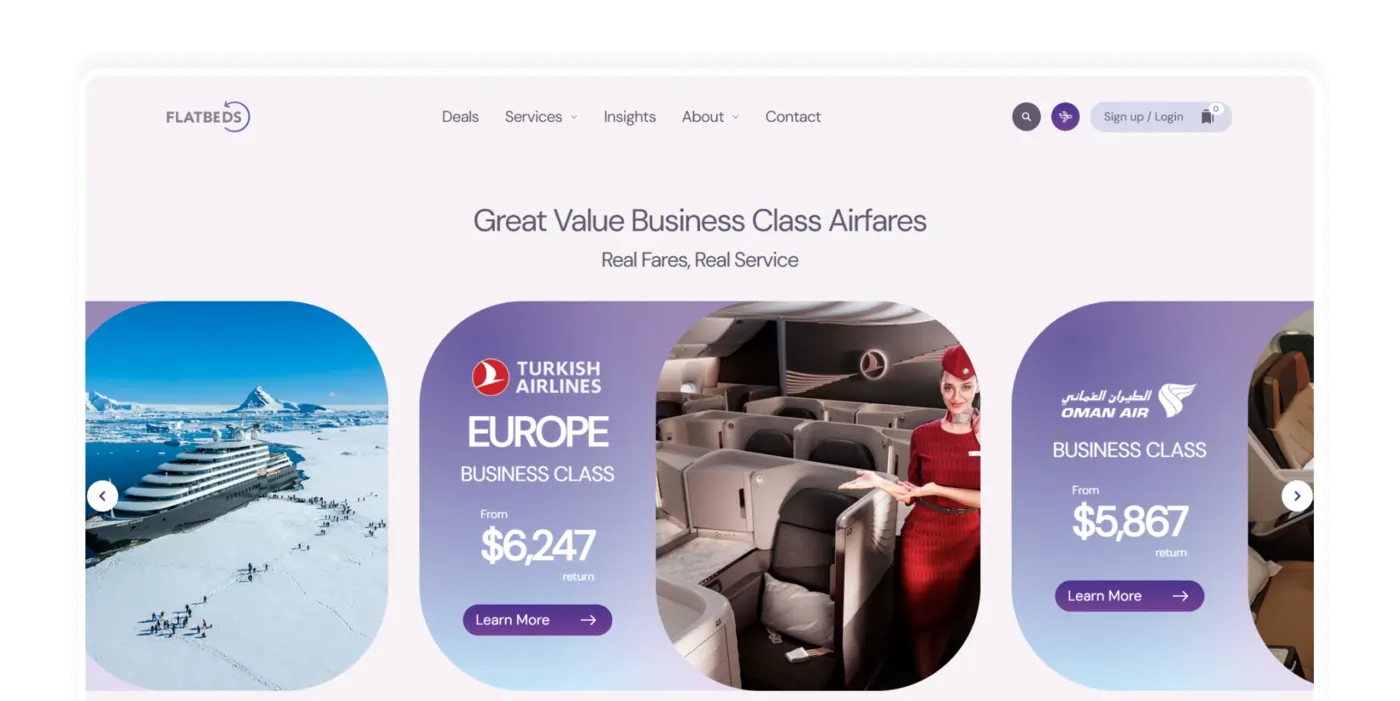Viewport: 1400px width, 701px height.
Task: Go to the Contact page
Action: click(793, 117)
